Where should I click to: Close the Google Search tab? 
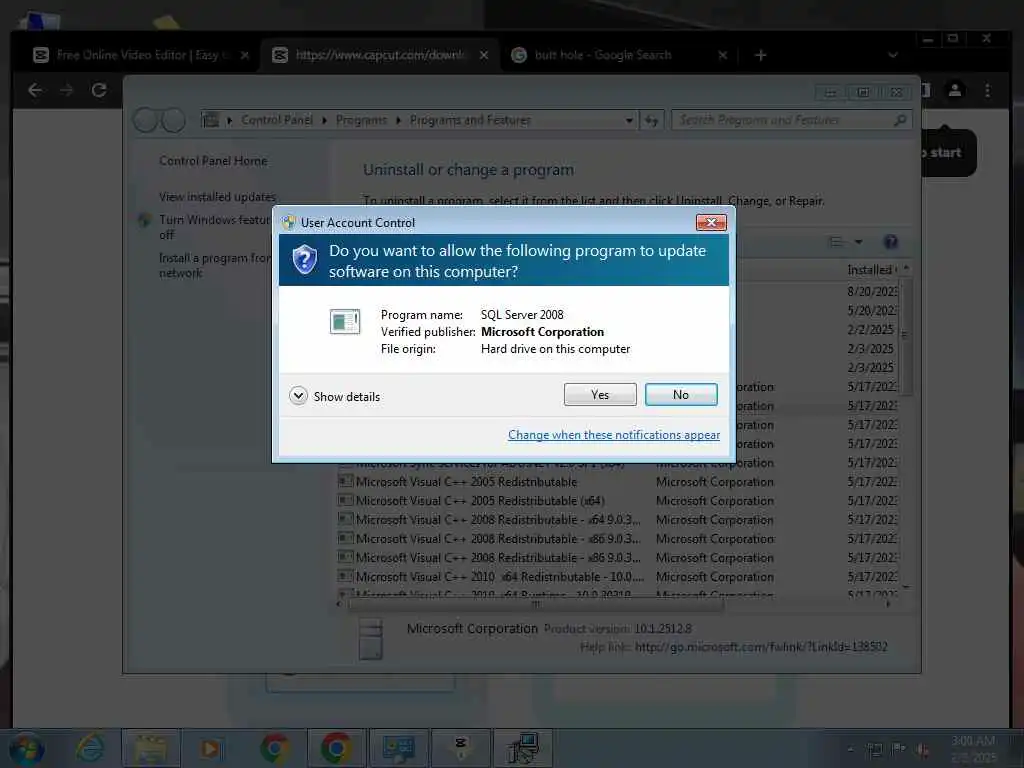tap(722, 56)
